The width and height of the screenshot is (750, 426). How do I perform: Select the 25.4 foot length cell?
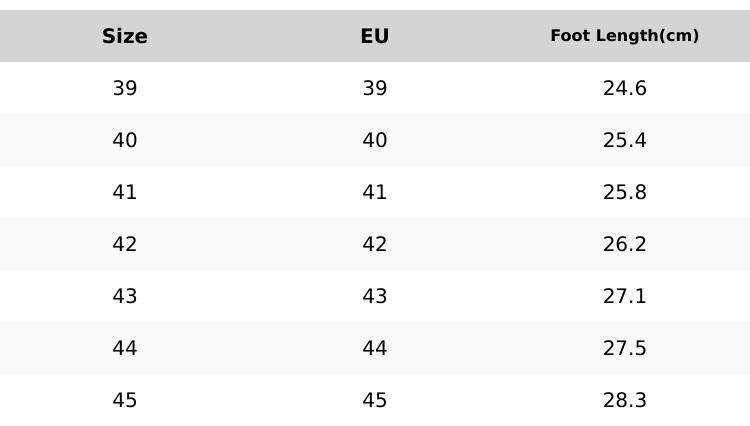point(625,140)
